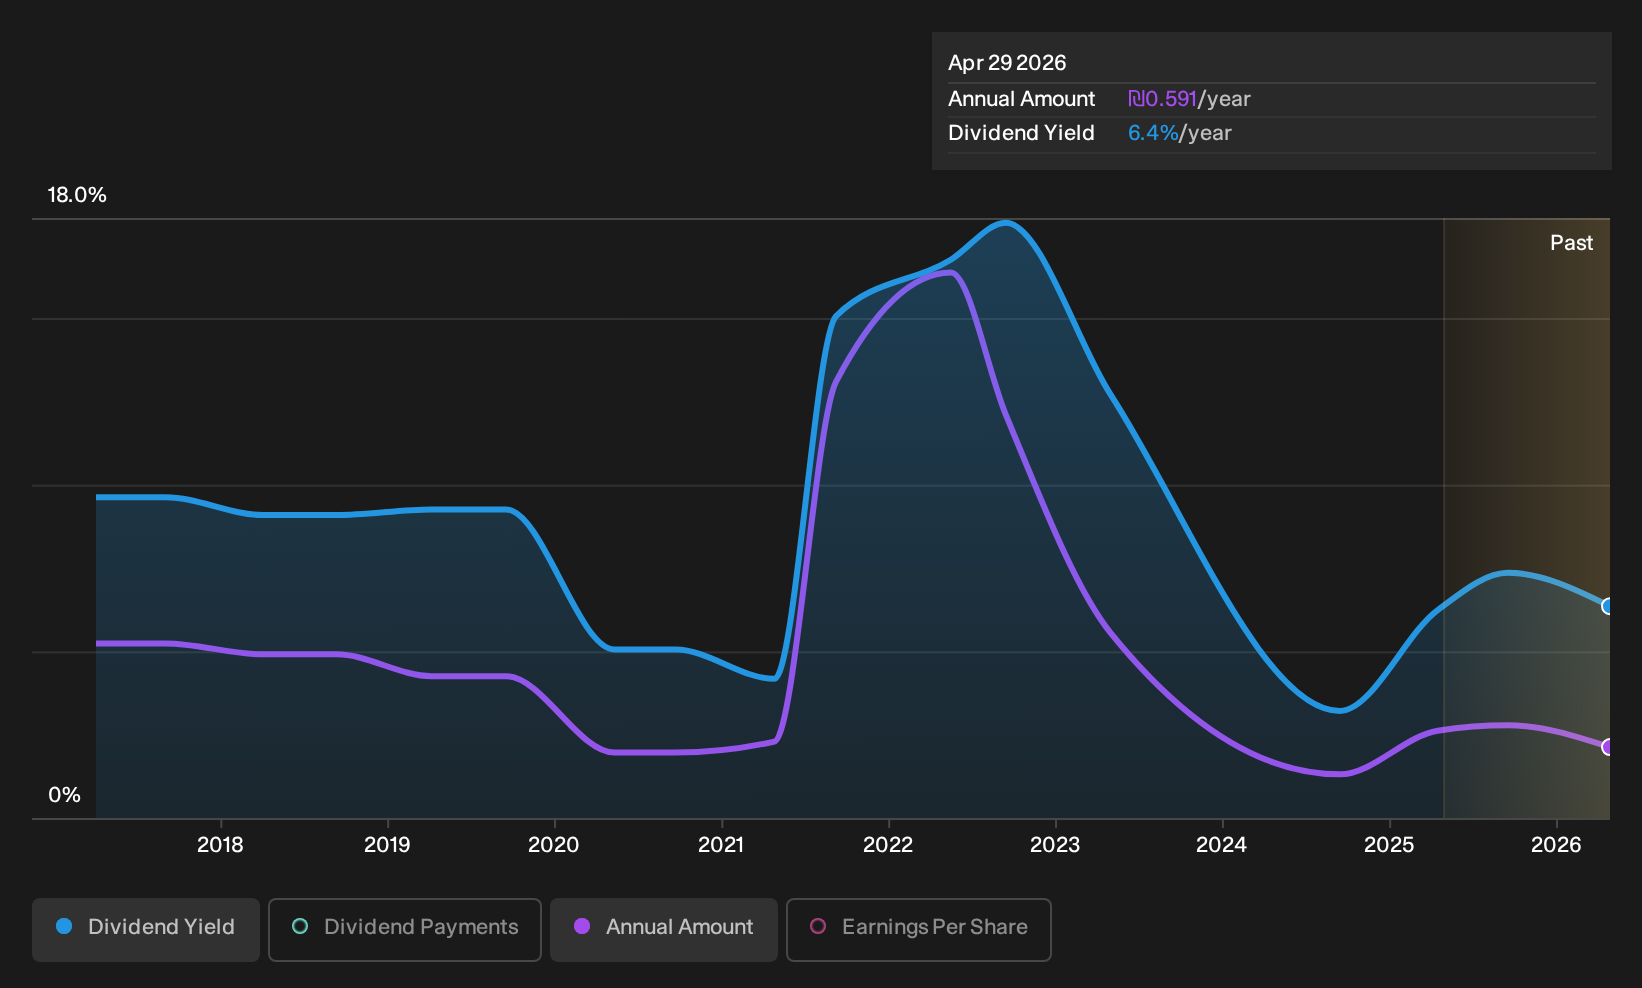Enable the Dividend Payments series

click(405, 930)
